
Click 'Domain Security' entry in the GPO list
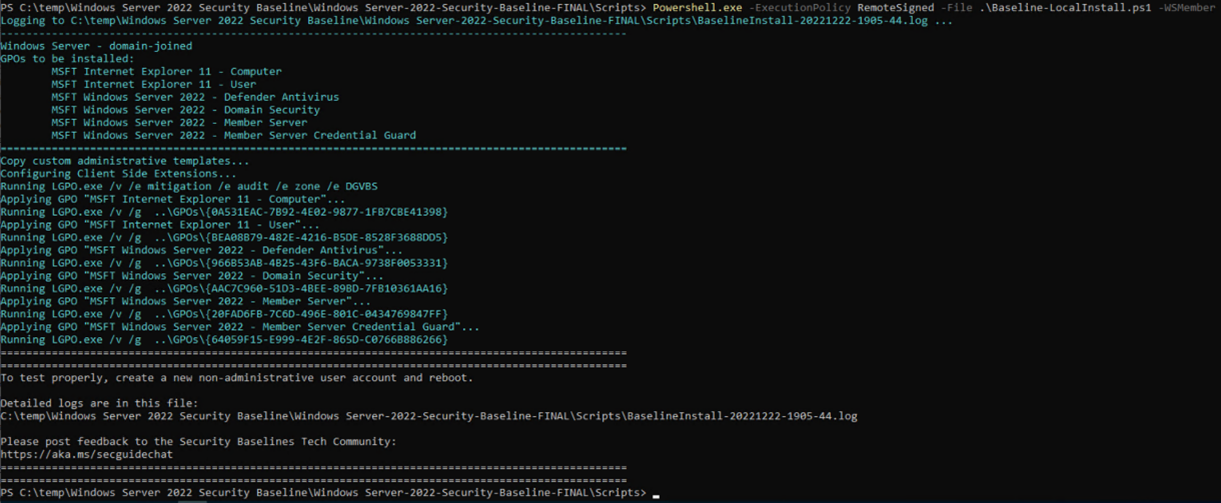271,110
